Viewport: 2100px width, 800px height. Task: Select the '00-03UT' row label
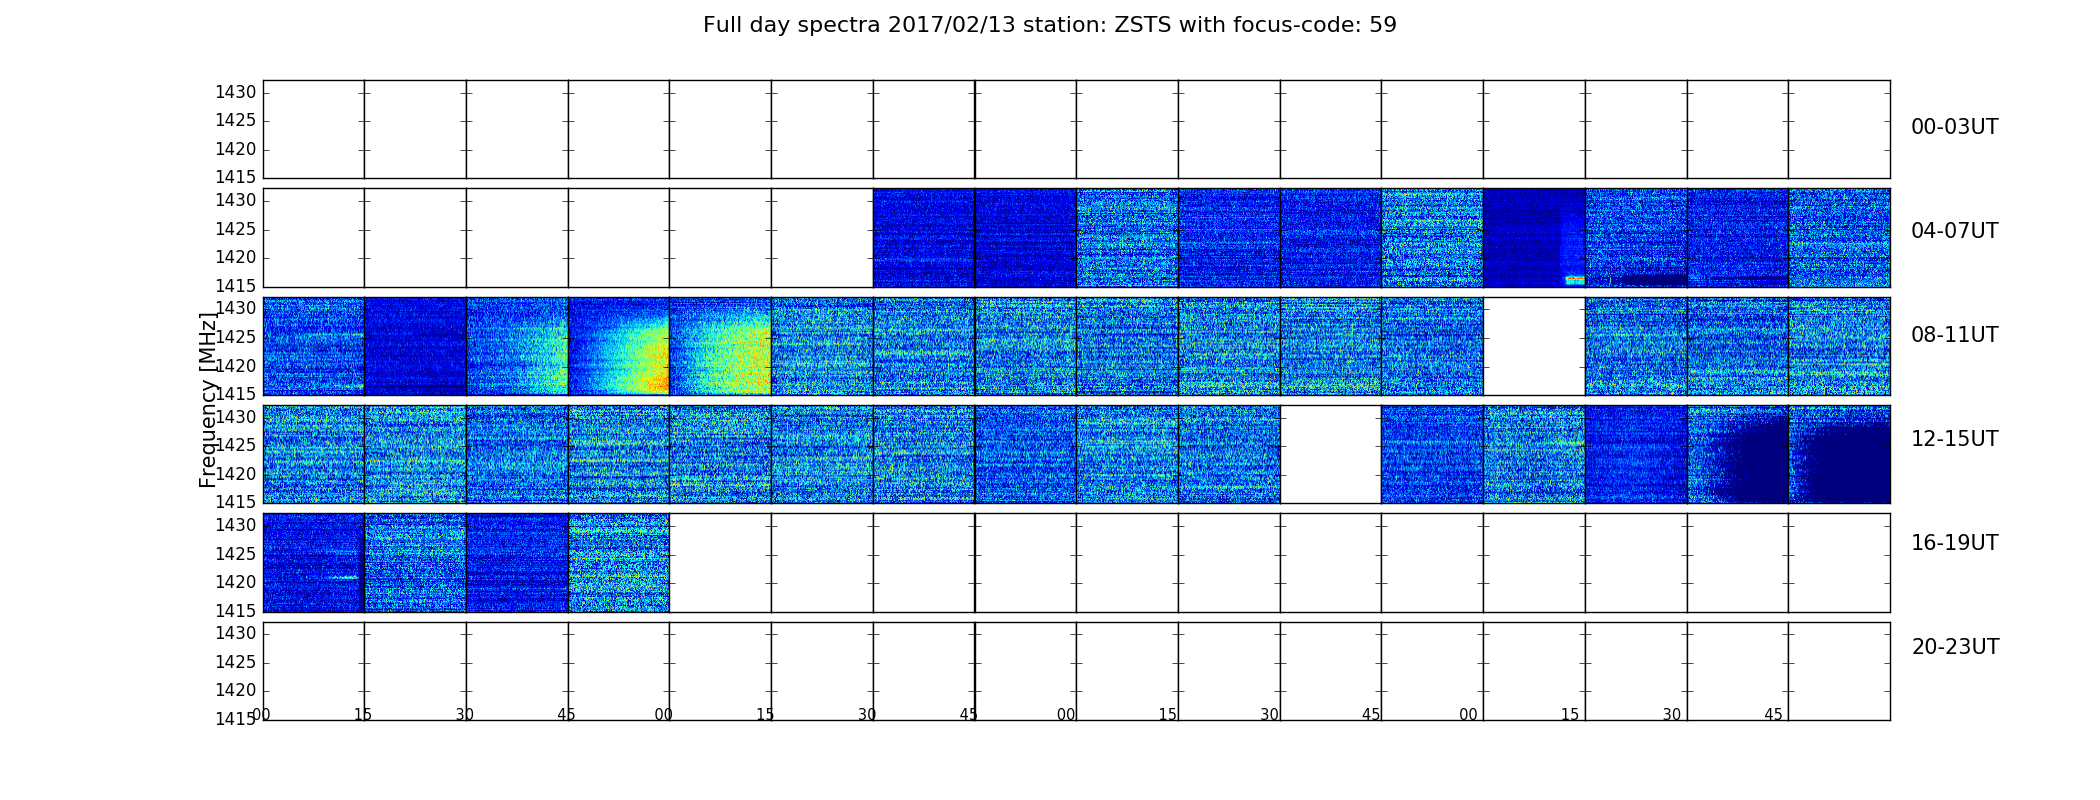(1954, 127)
